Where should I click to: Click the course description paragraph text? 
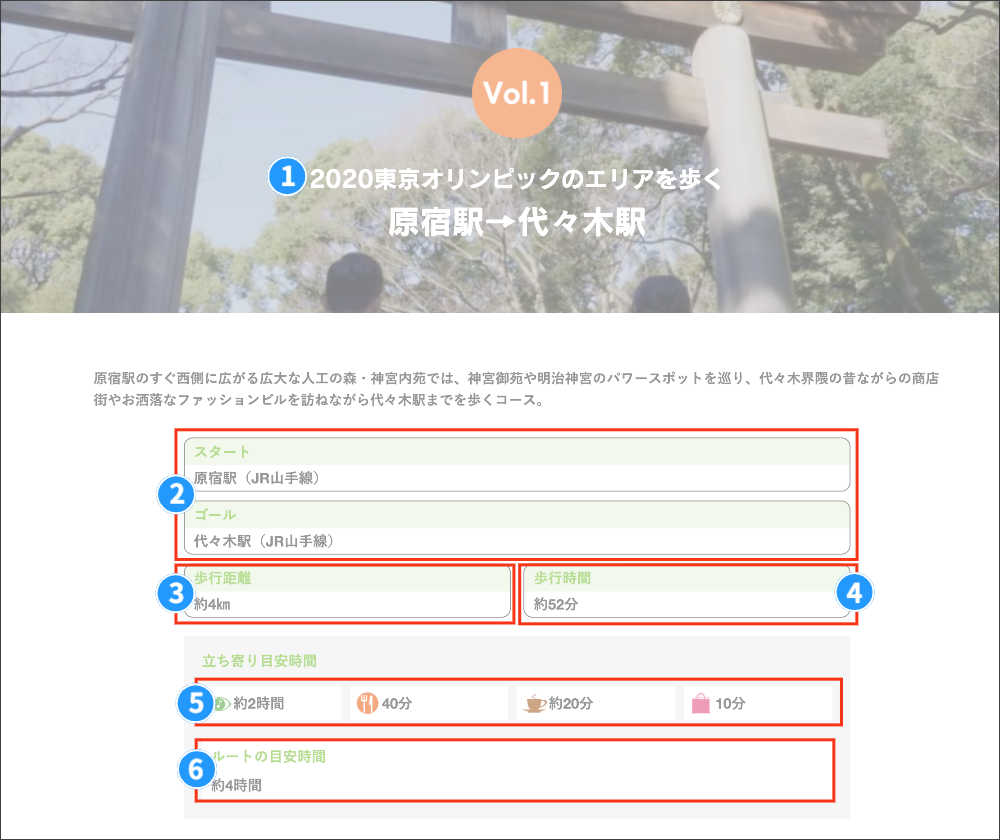point(516,390)
